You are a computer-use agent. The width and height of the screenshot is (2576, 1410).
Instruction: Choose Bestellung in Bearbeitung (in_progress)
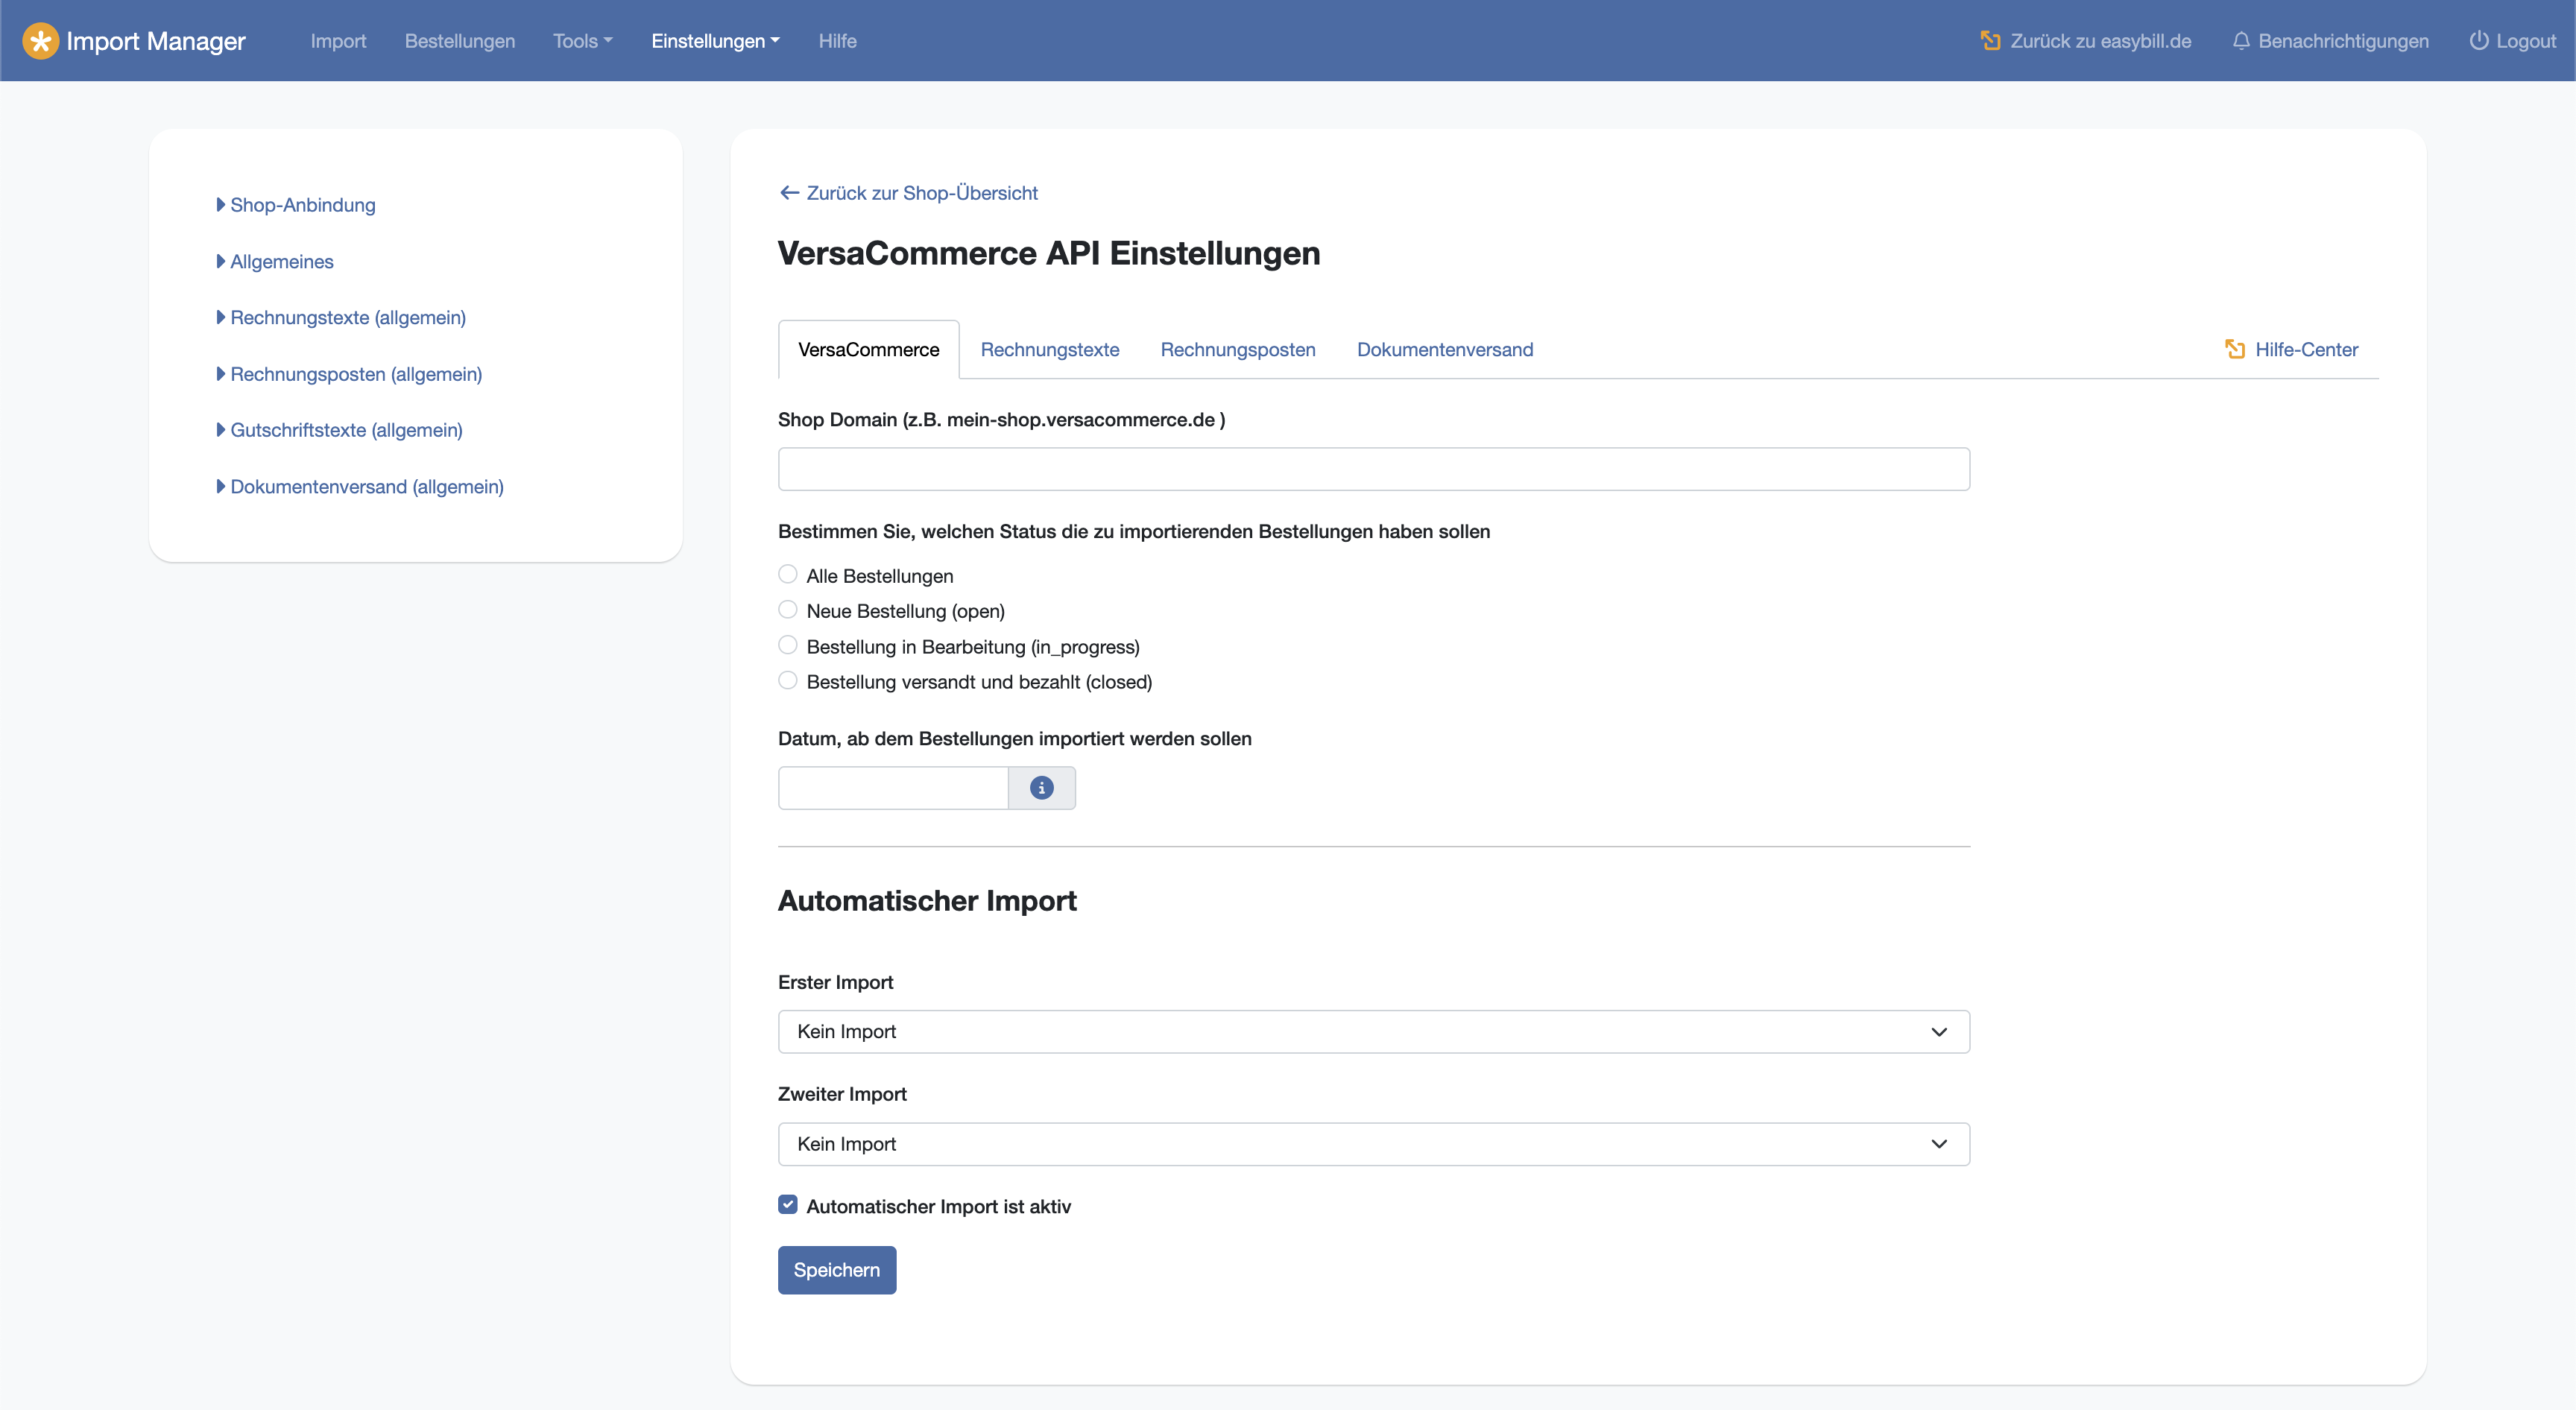tap(788, 645)
